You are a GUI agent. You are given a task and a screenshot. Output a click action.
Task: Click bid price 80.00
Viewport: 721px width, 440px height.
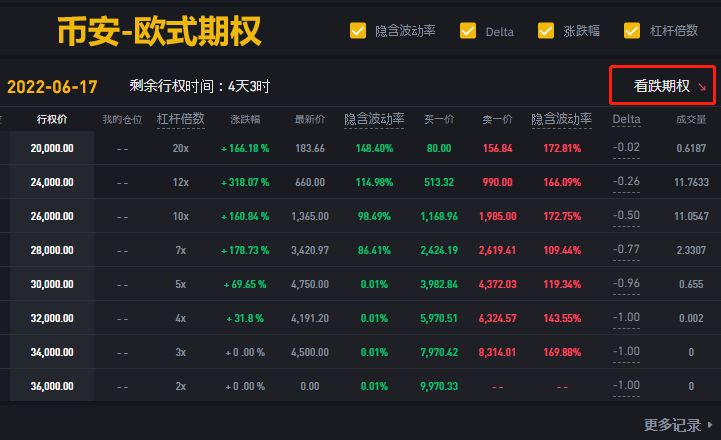point(439,148)
